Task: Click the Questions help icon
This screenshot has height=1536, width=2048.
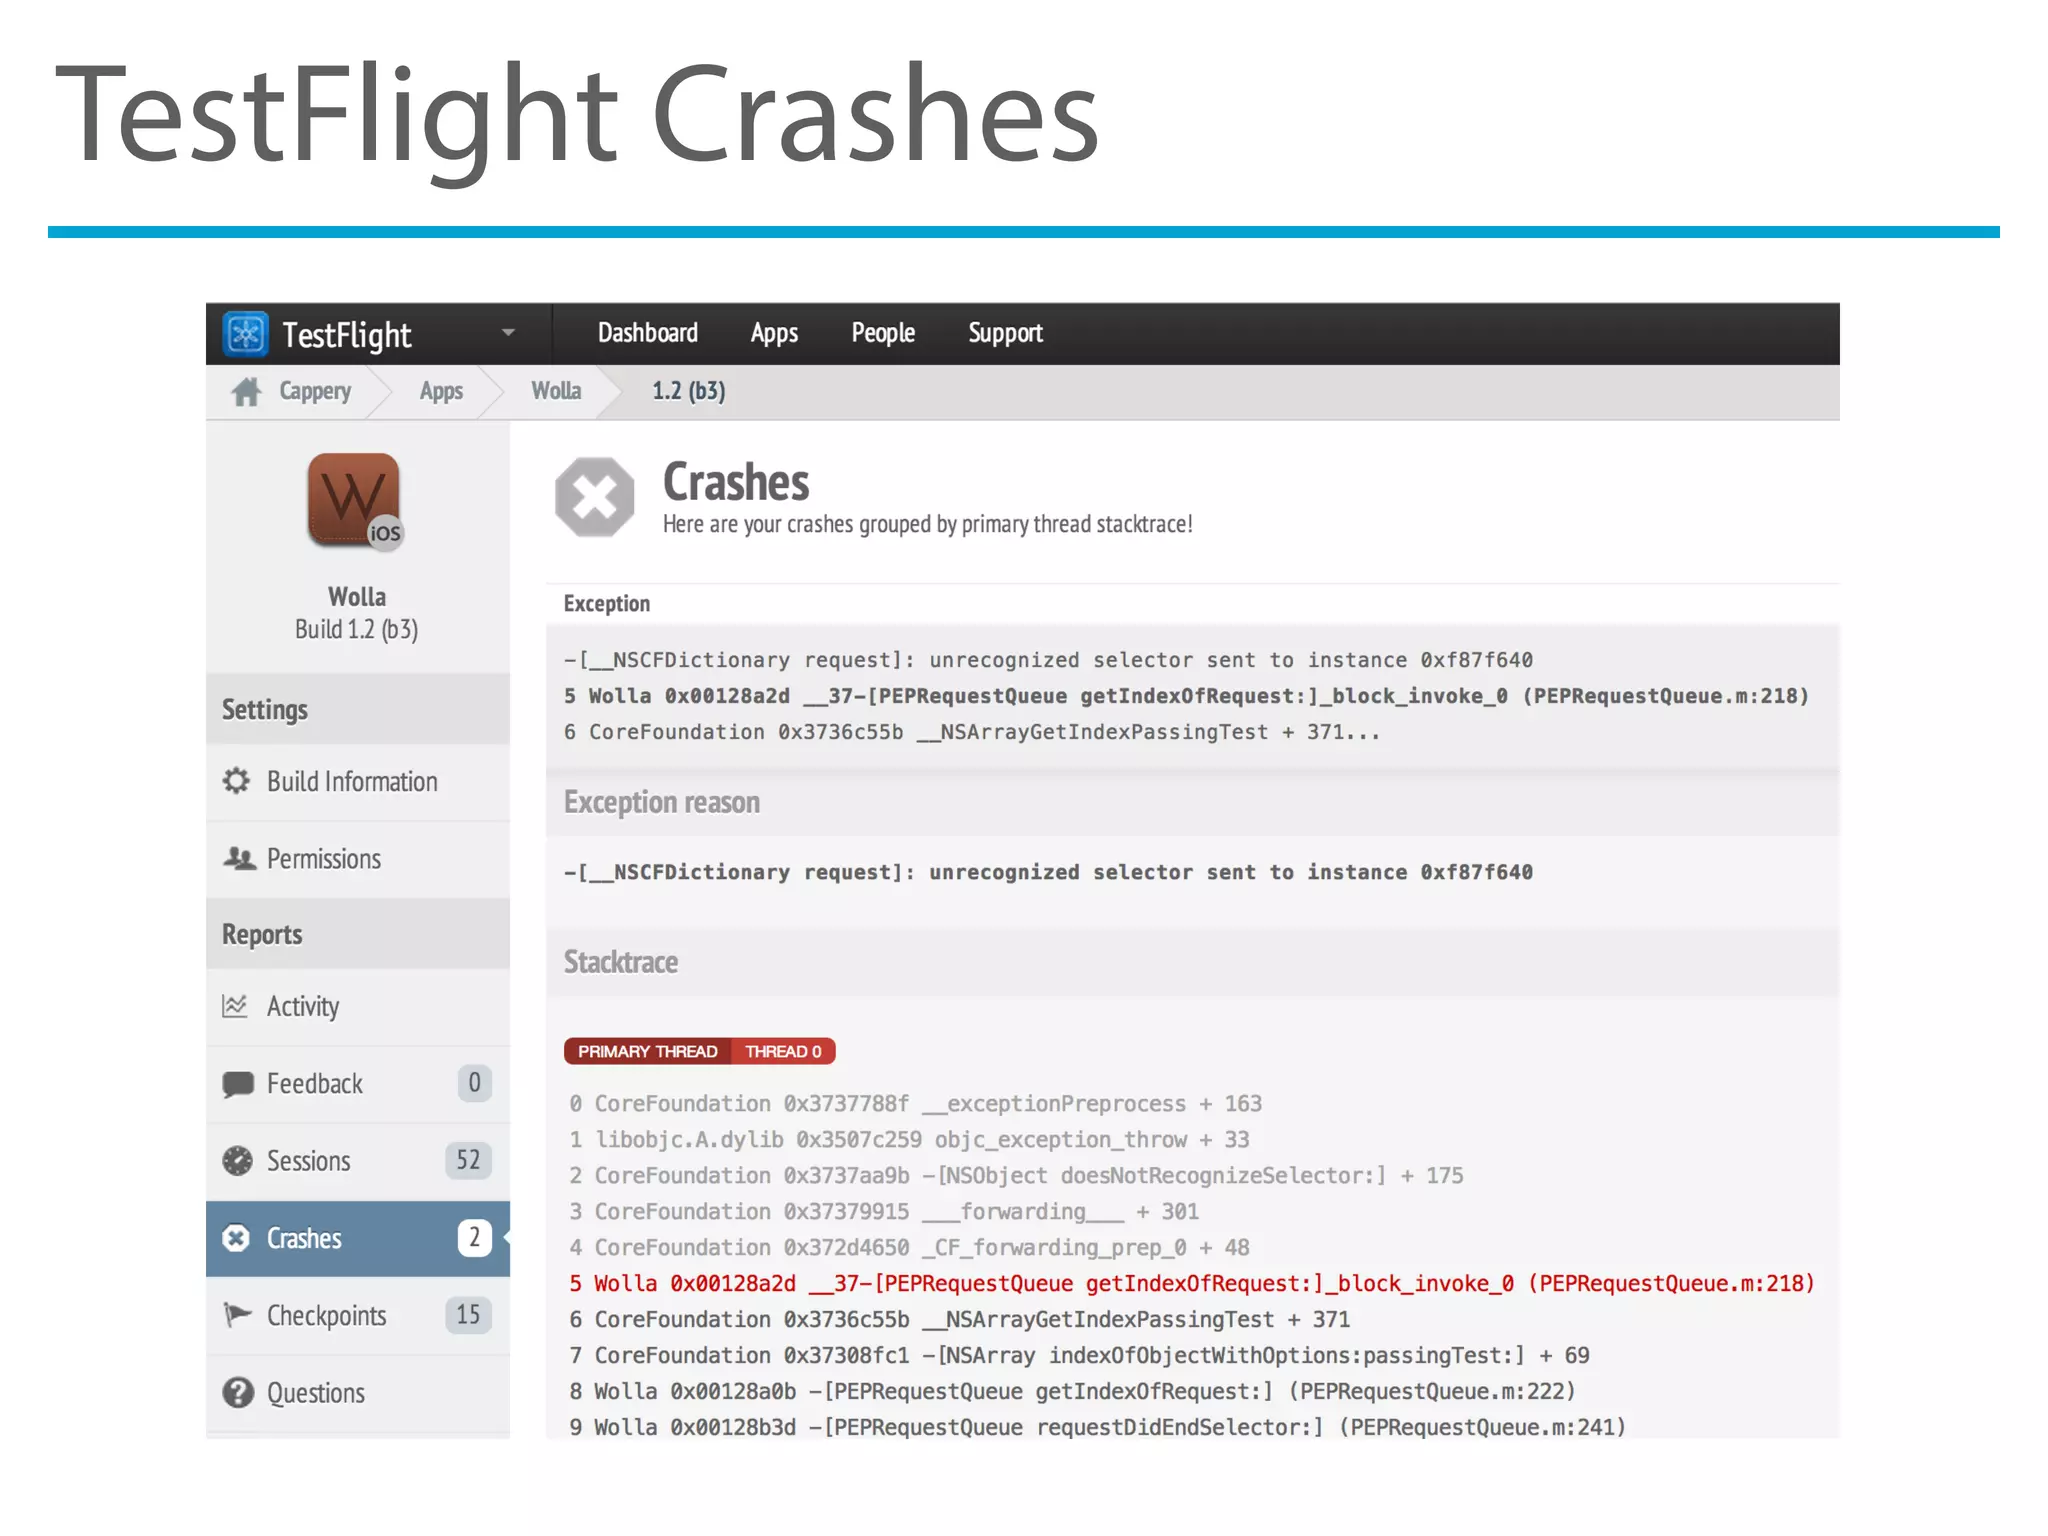Action: point(238,1392)
